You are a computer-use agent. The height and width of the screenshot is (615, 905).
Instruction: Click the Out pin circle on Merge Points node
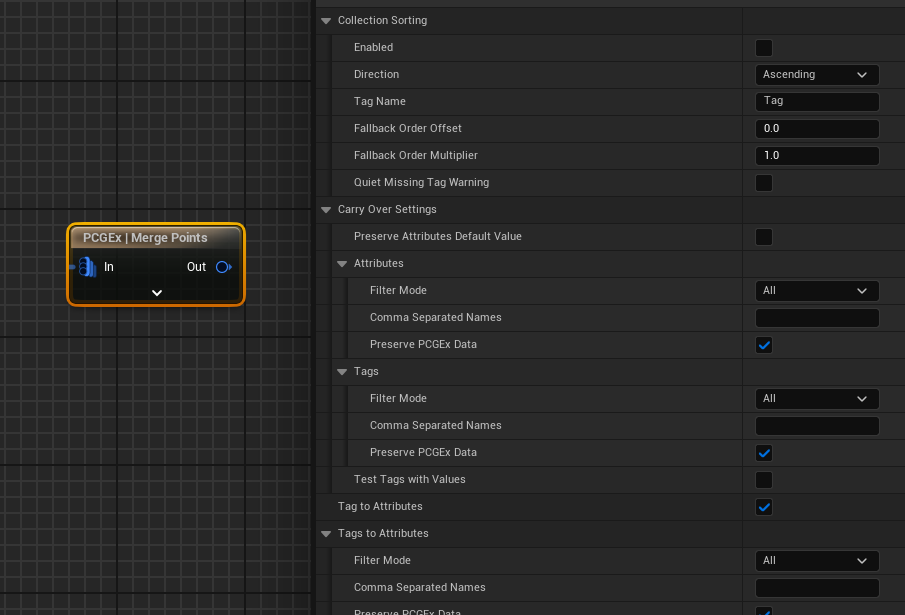click(x=223, y=267)
